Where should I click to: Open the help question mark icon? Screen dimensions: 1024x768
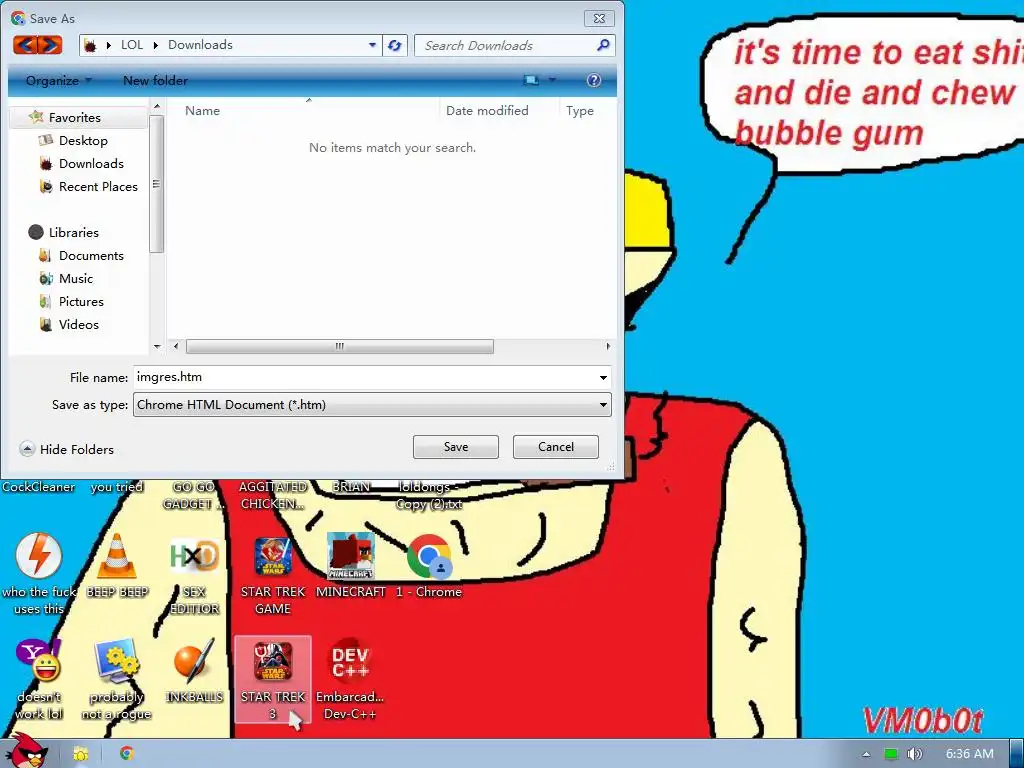tap(593, 80)
